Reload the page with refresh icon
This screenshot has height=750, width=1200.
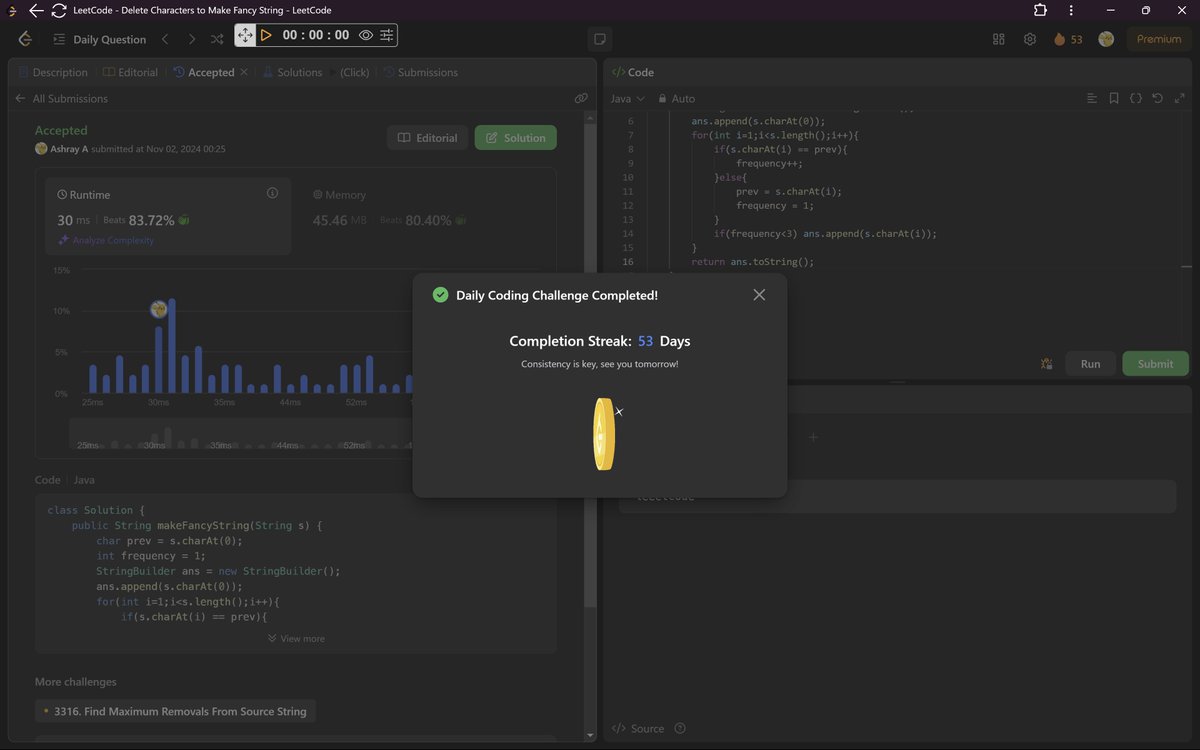[x=59, y=10]
